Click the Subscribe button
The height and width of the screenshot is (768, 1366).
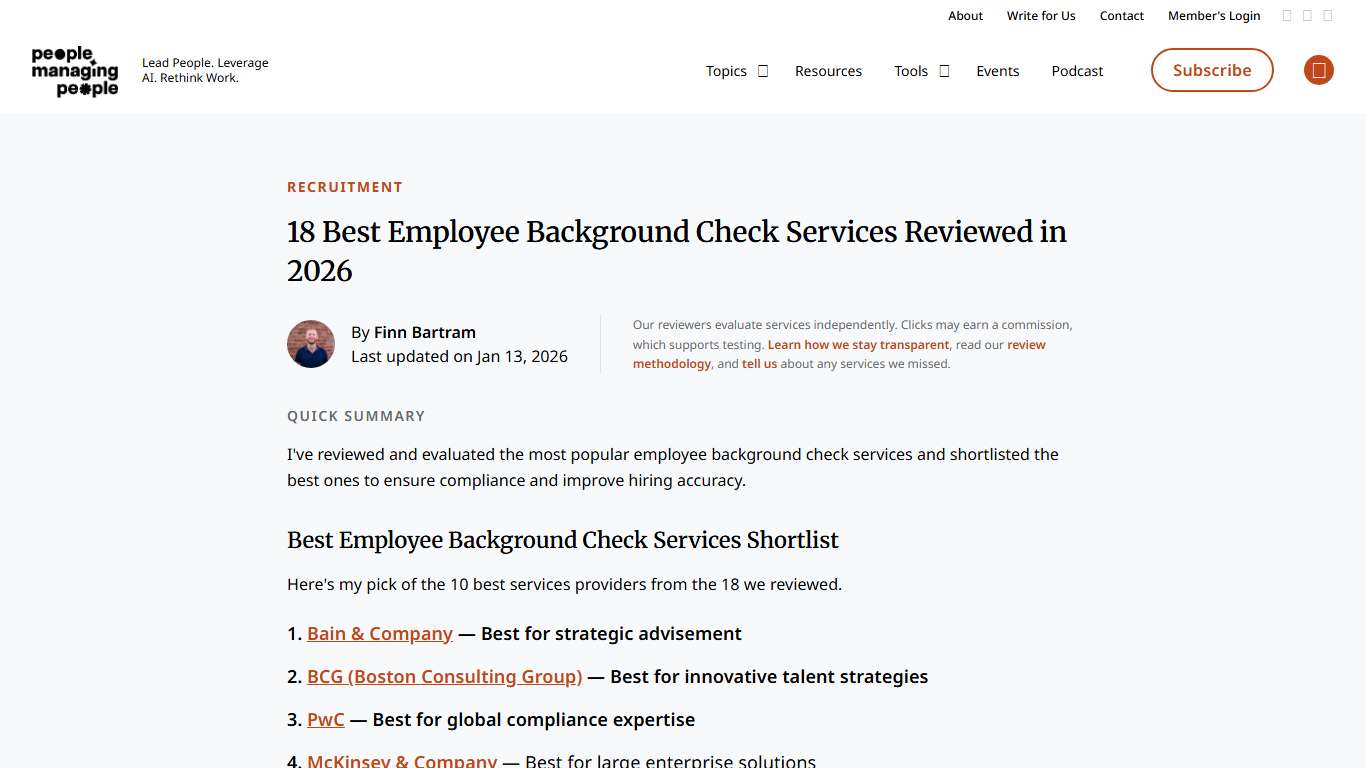coord(1212,70)
